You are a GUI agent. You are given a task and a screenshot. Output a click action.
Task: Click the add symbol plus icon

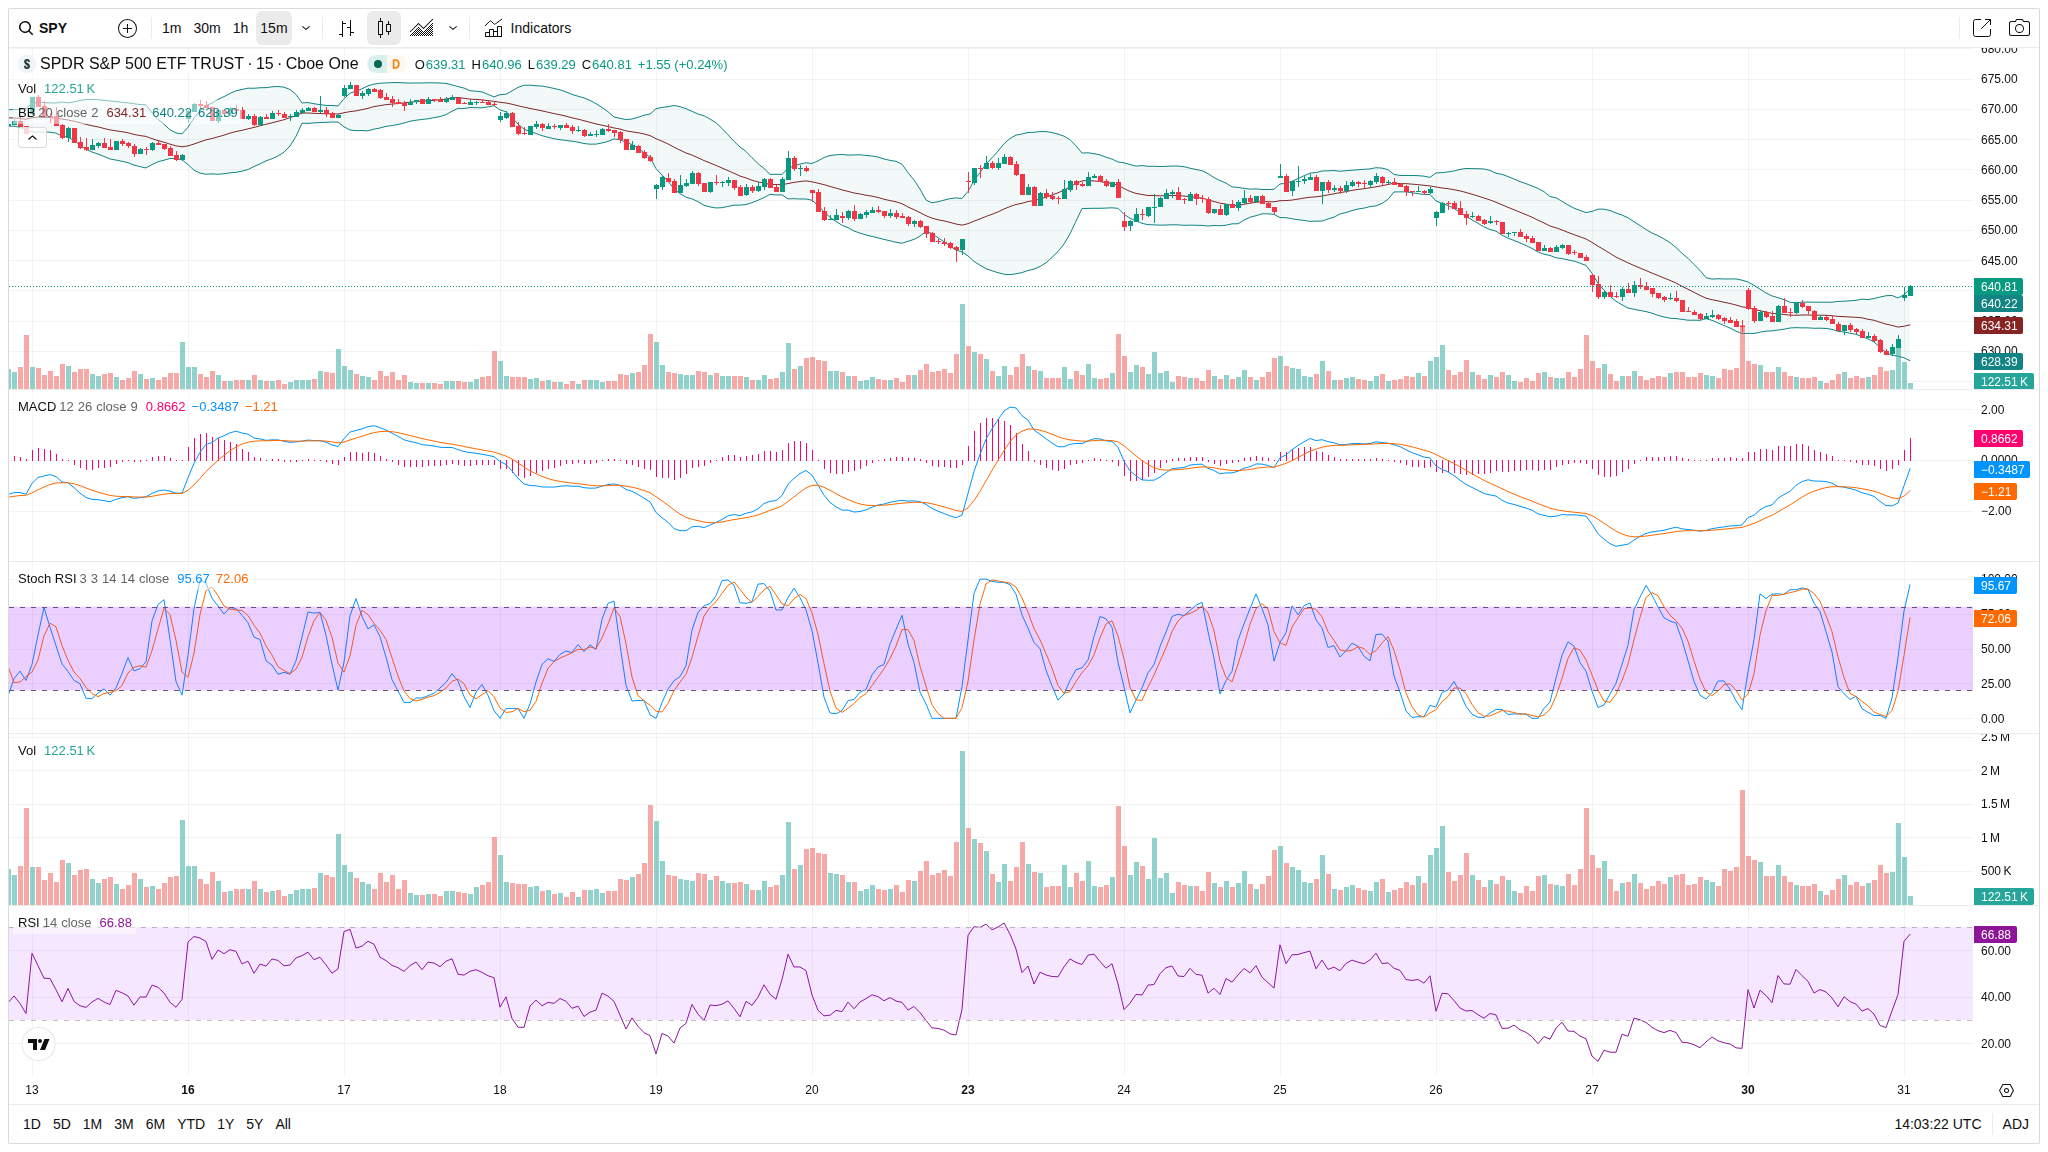(127, 28)
